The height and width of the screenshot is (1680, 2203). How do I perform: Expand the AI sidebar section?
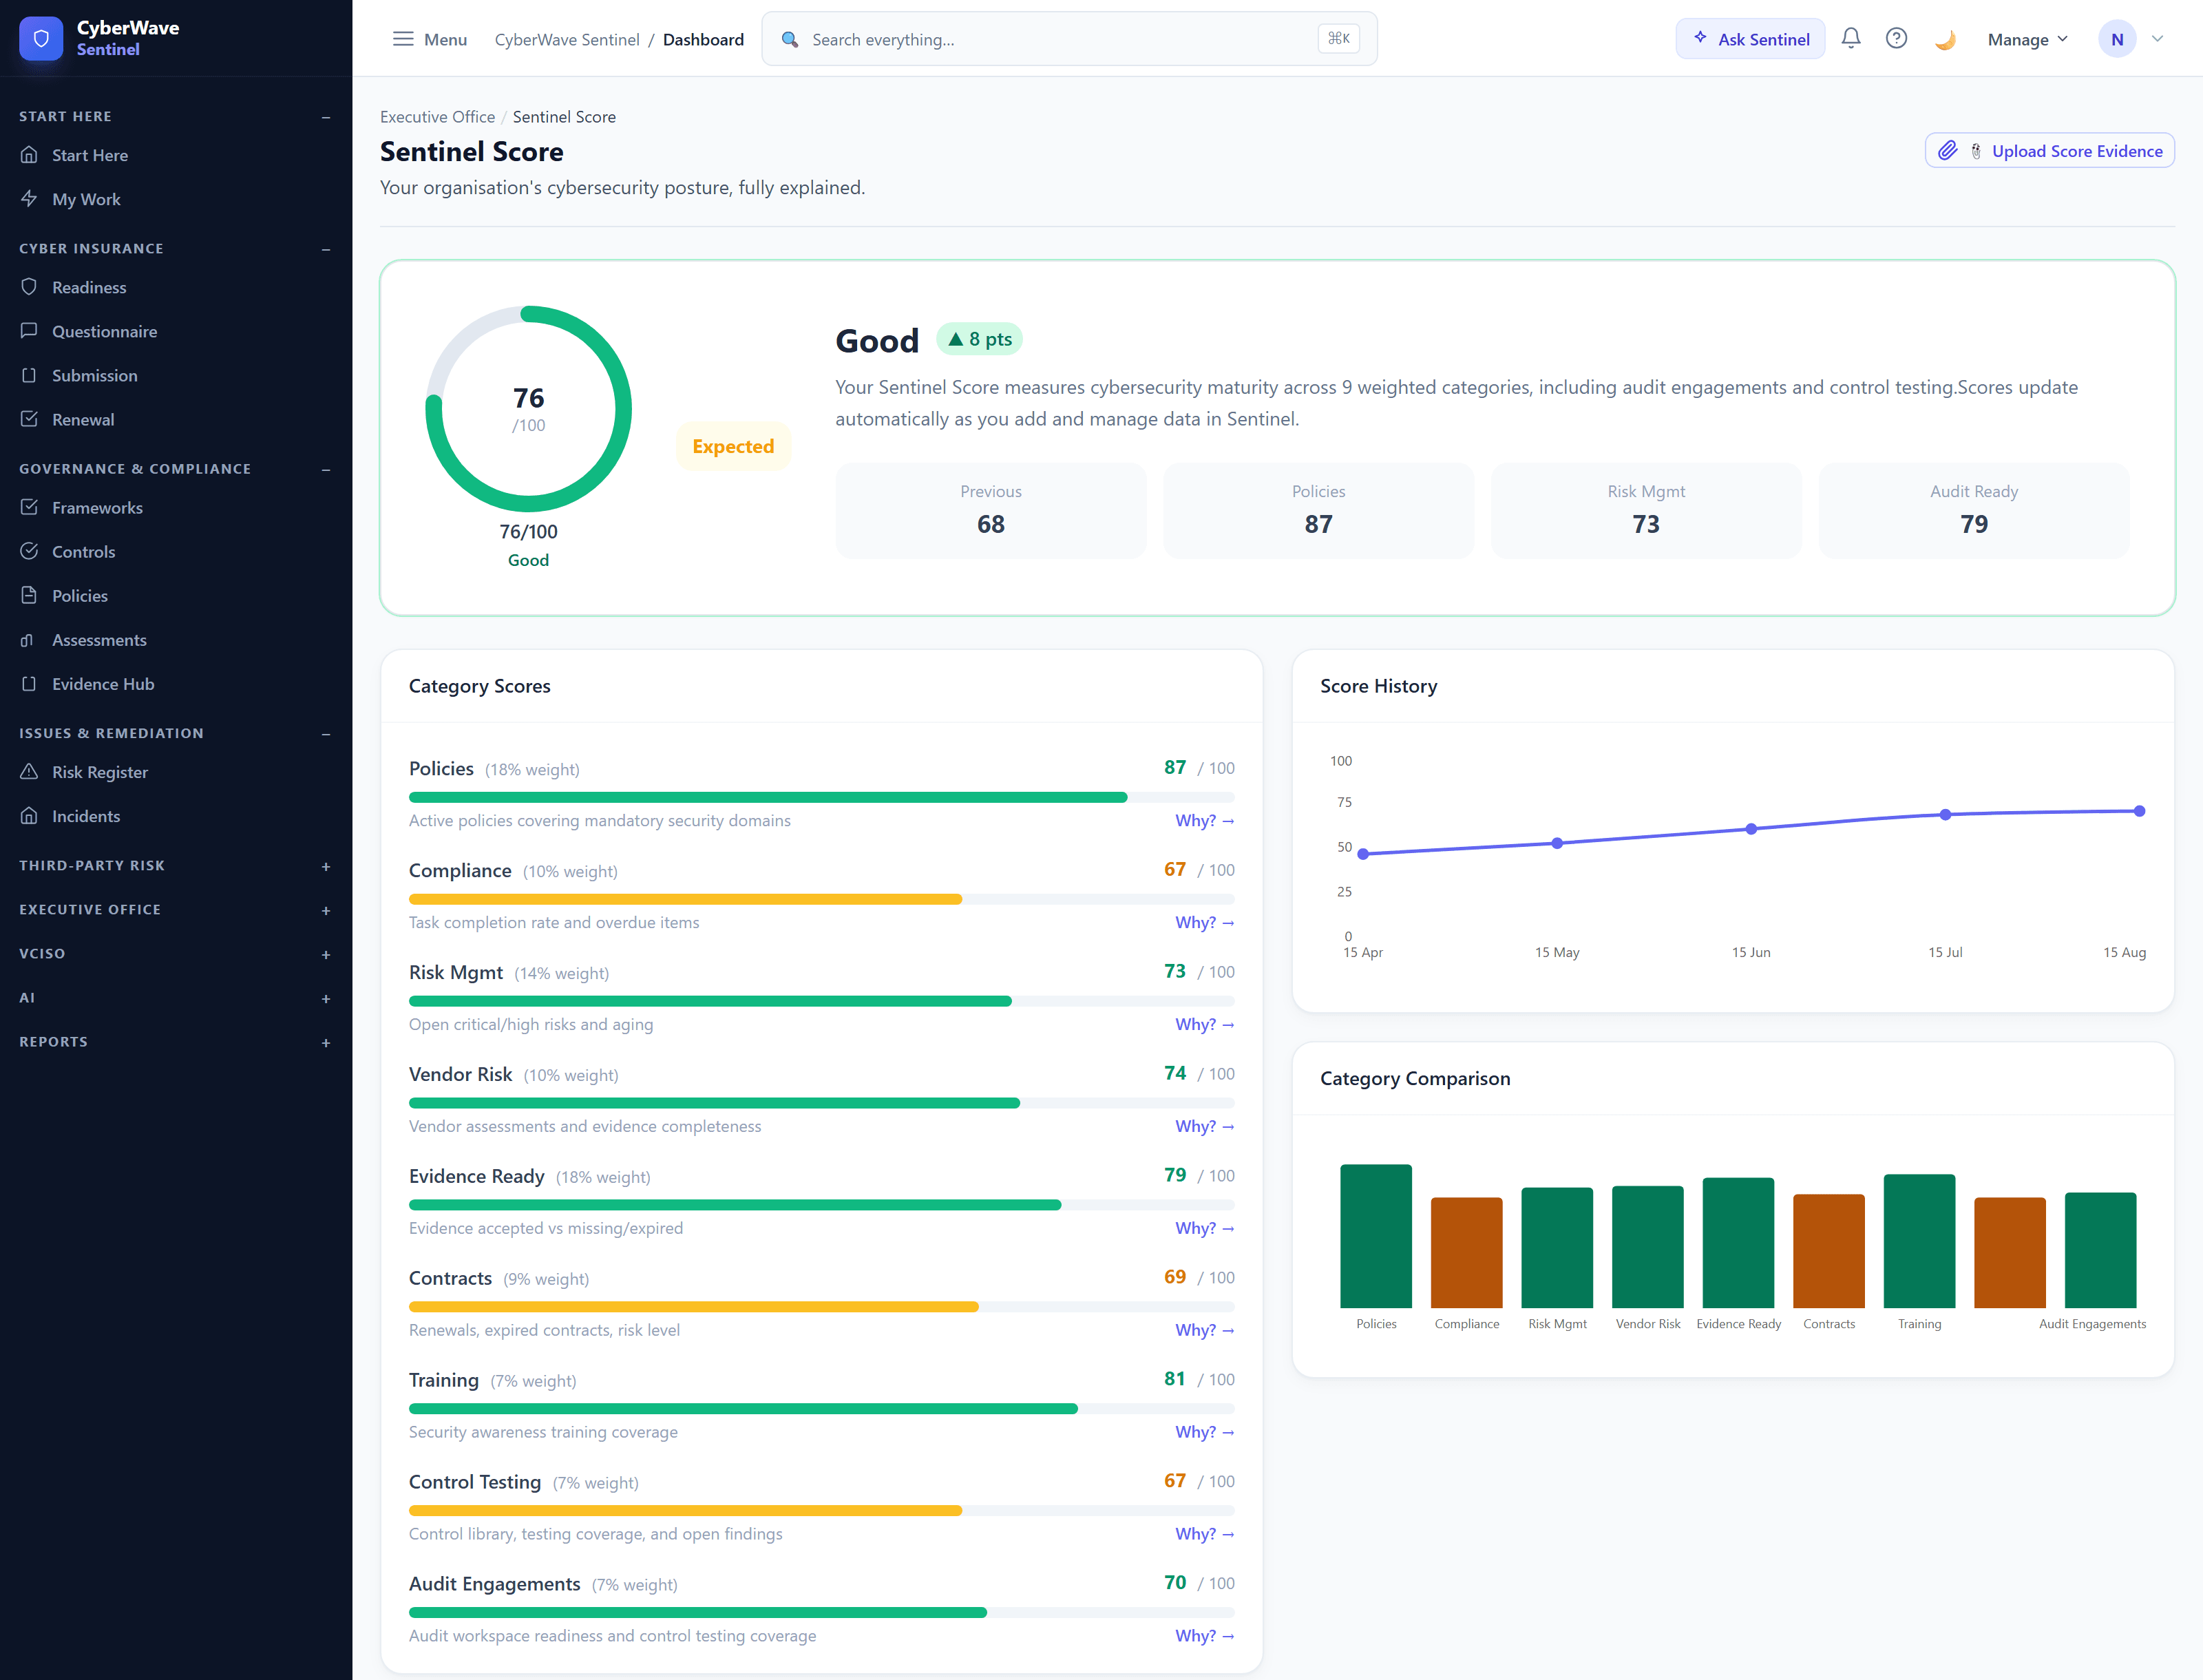326,998
